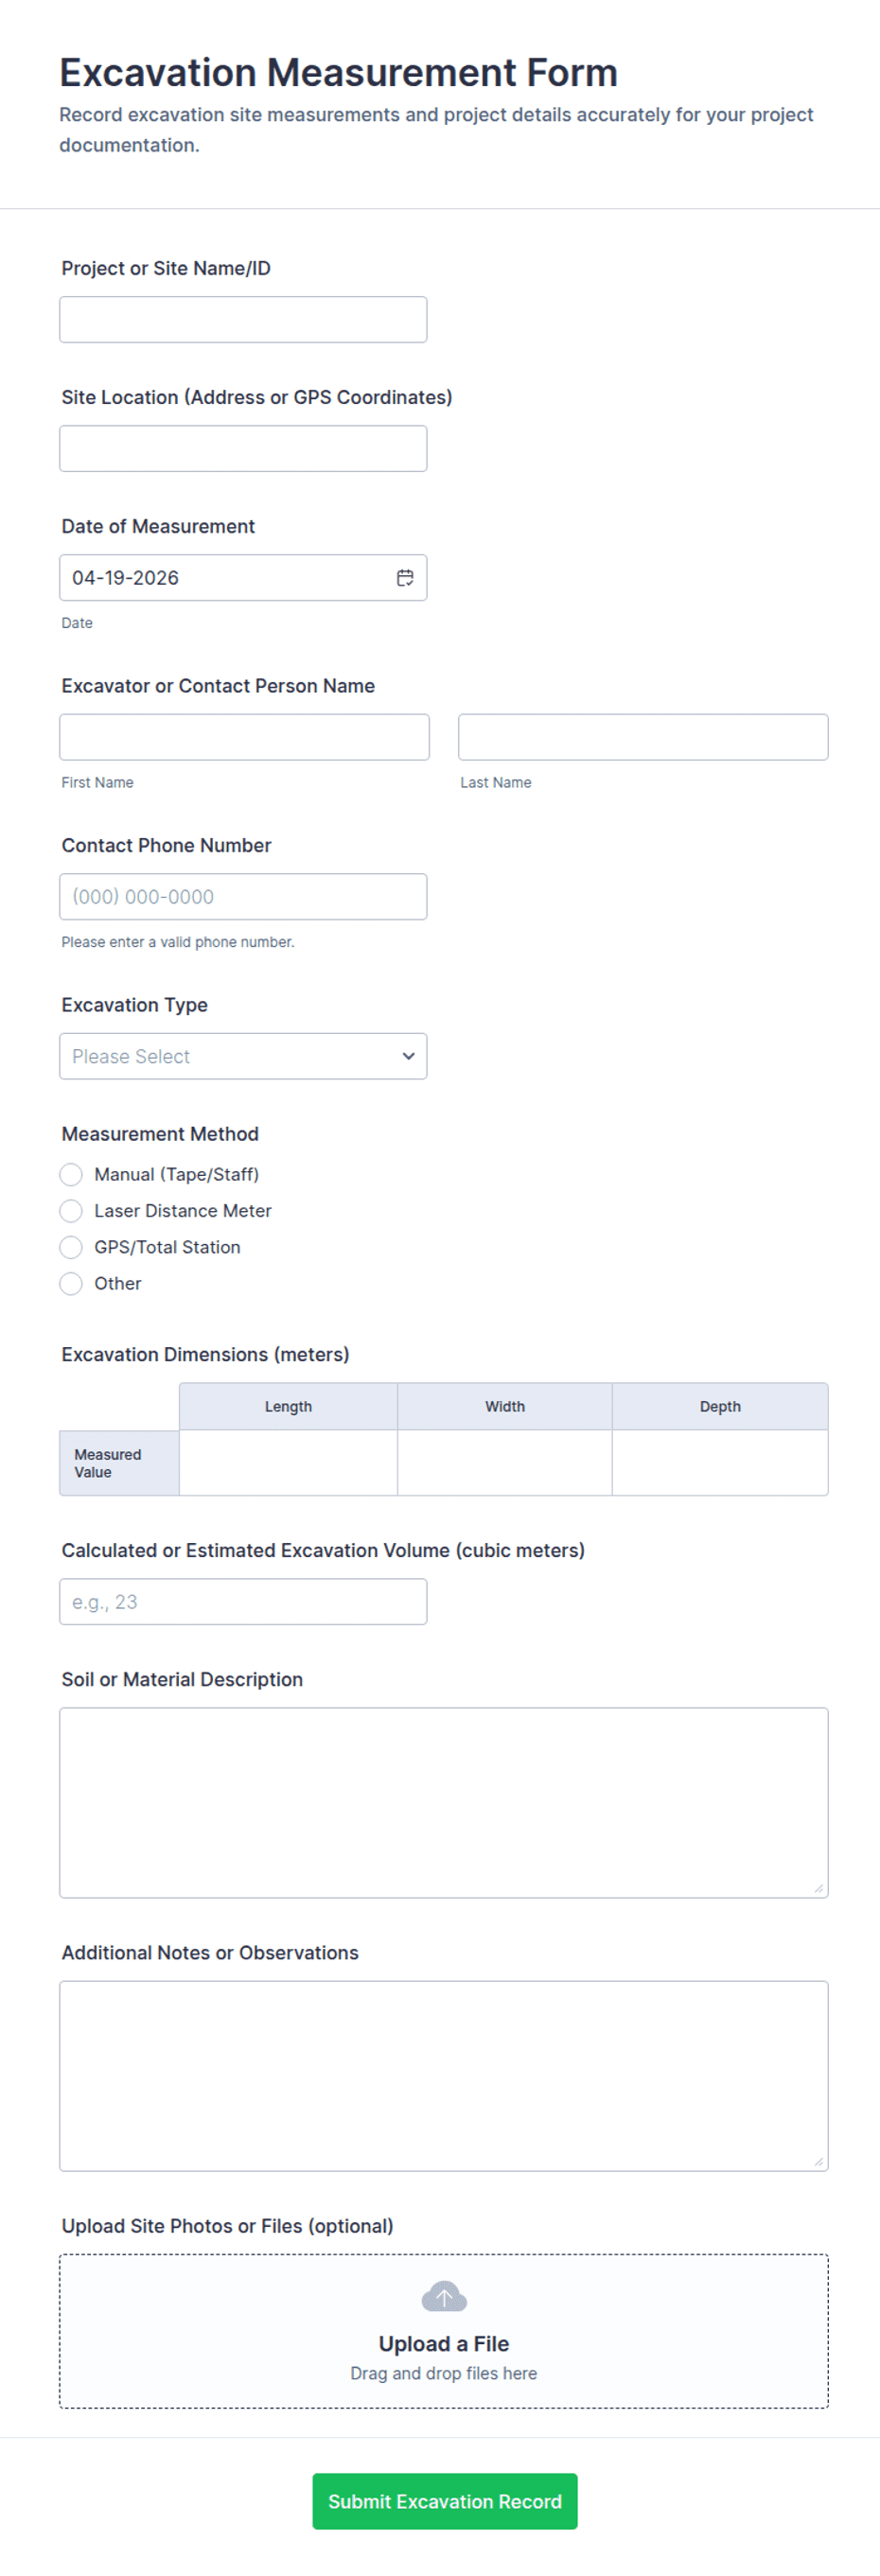Click the Date of Measurement field
The image size is (880, 2576).
pyautogui.click(x=225, y=578)
